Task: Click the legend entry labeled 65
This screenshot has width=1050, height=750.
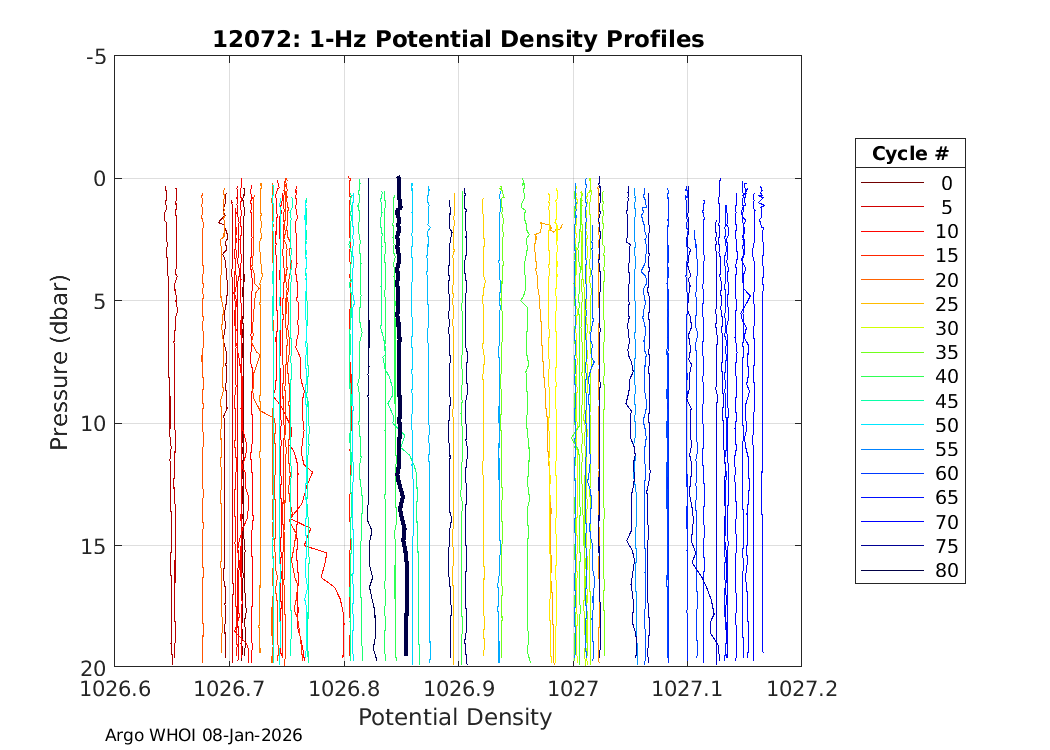Action: click(946, 498)
